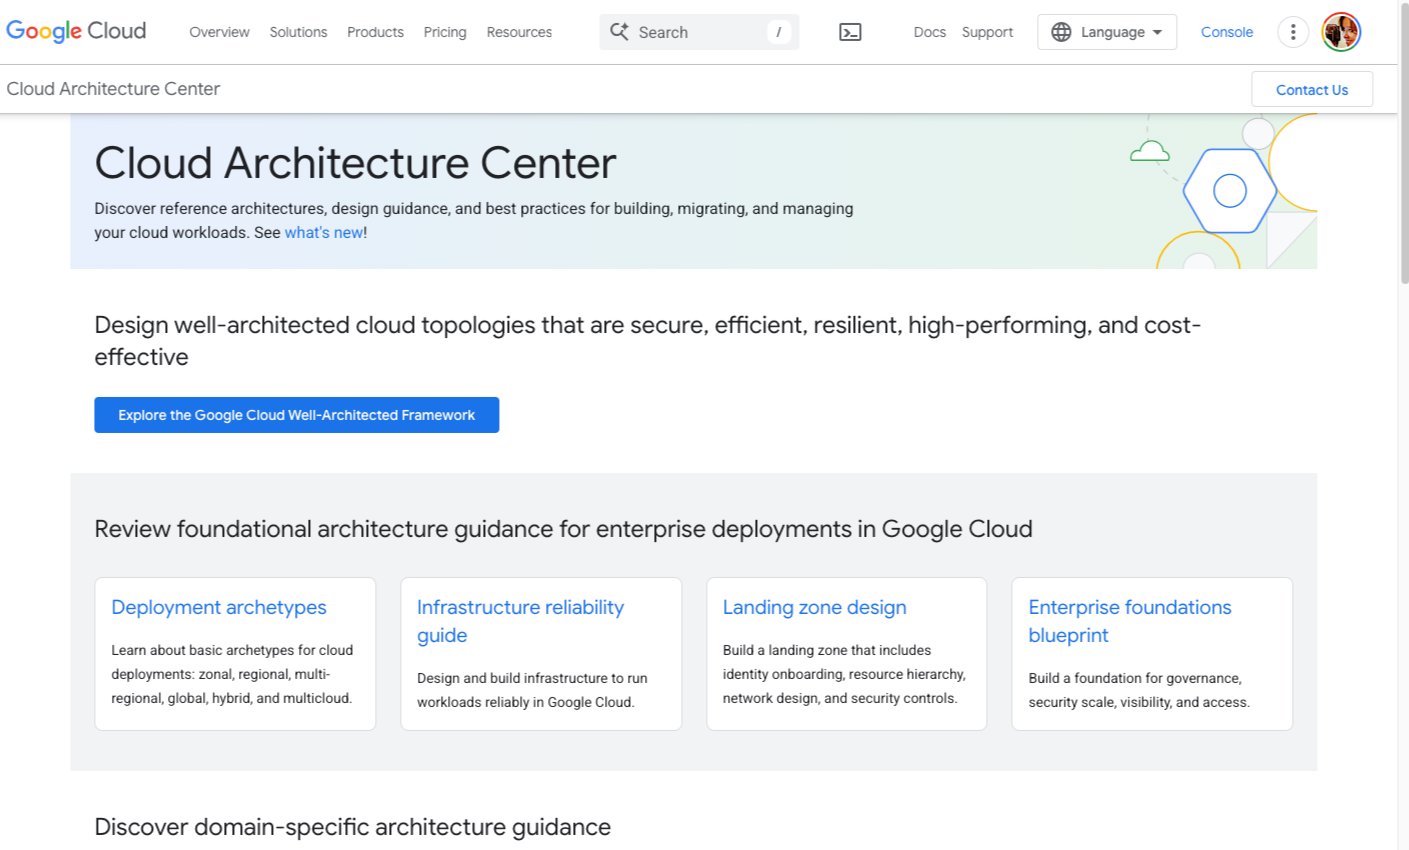
Task: Explore the Google Cloud Well-Architected Framework button
Action: coord(296,415)
